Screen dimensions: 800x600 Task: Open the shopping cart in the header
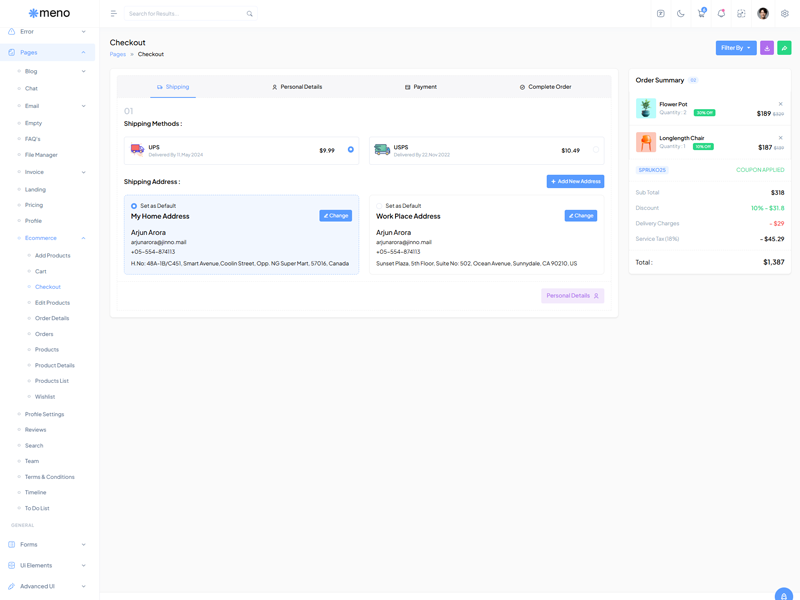coord(701,14)
